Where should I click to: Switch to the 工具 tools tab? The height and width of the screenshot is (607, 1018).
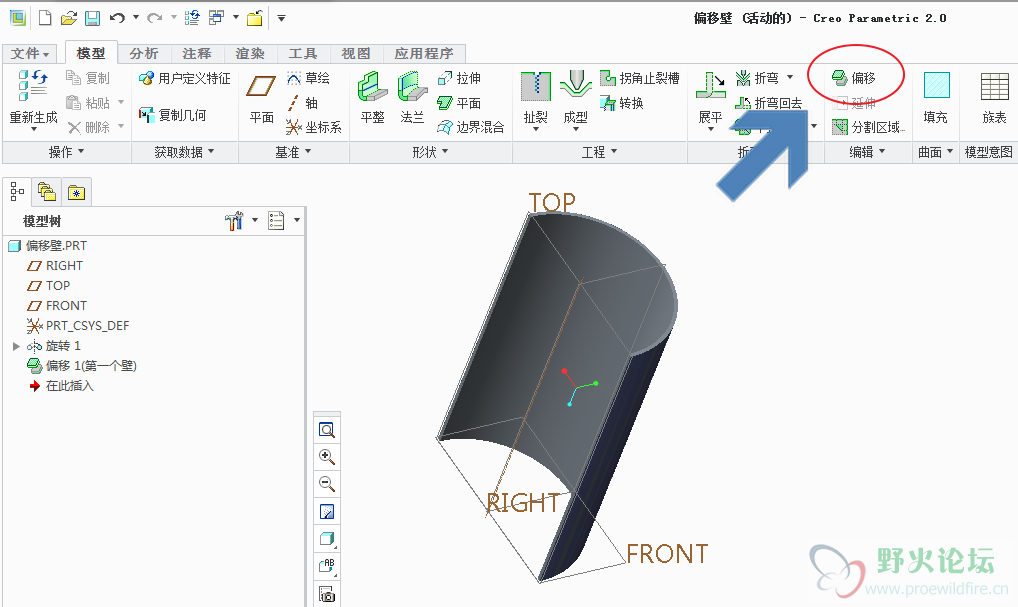tap(303, 53)
